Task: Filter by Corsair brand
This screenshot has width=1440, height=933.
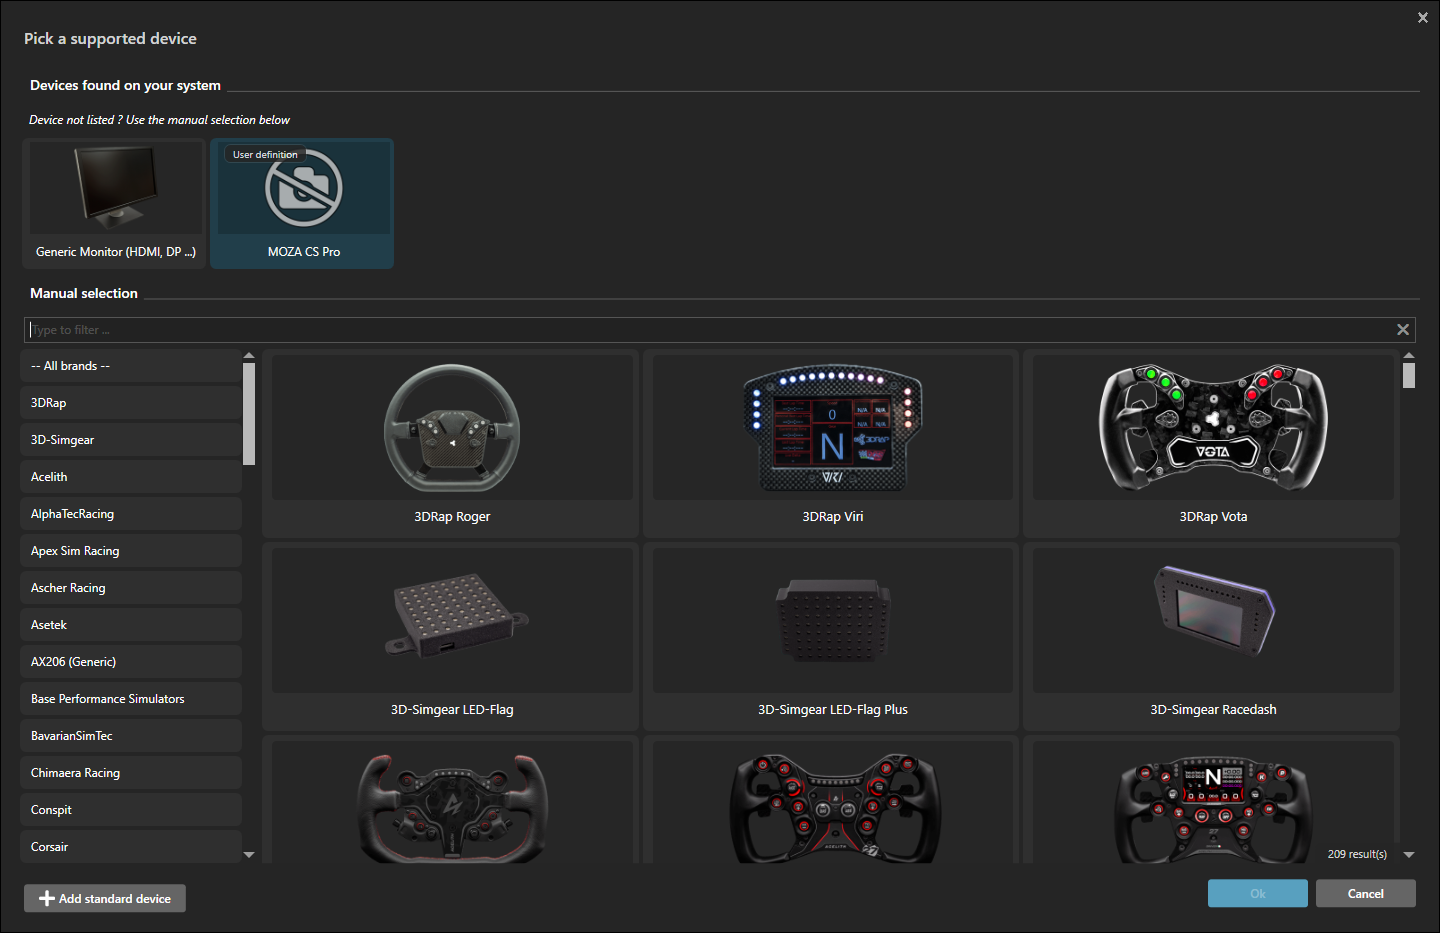Action: pos(131,846)
